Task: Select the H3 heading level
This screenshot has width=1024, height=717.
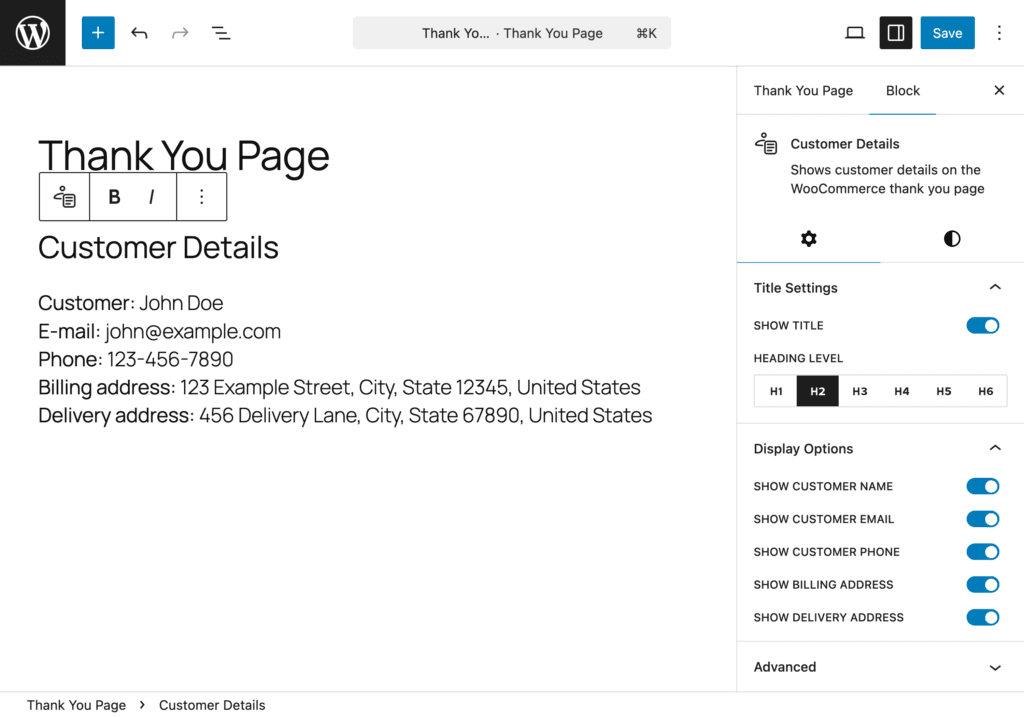Action: coord(860,391)
